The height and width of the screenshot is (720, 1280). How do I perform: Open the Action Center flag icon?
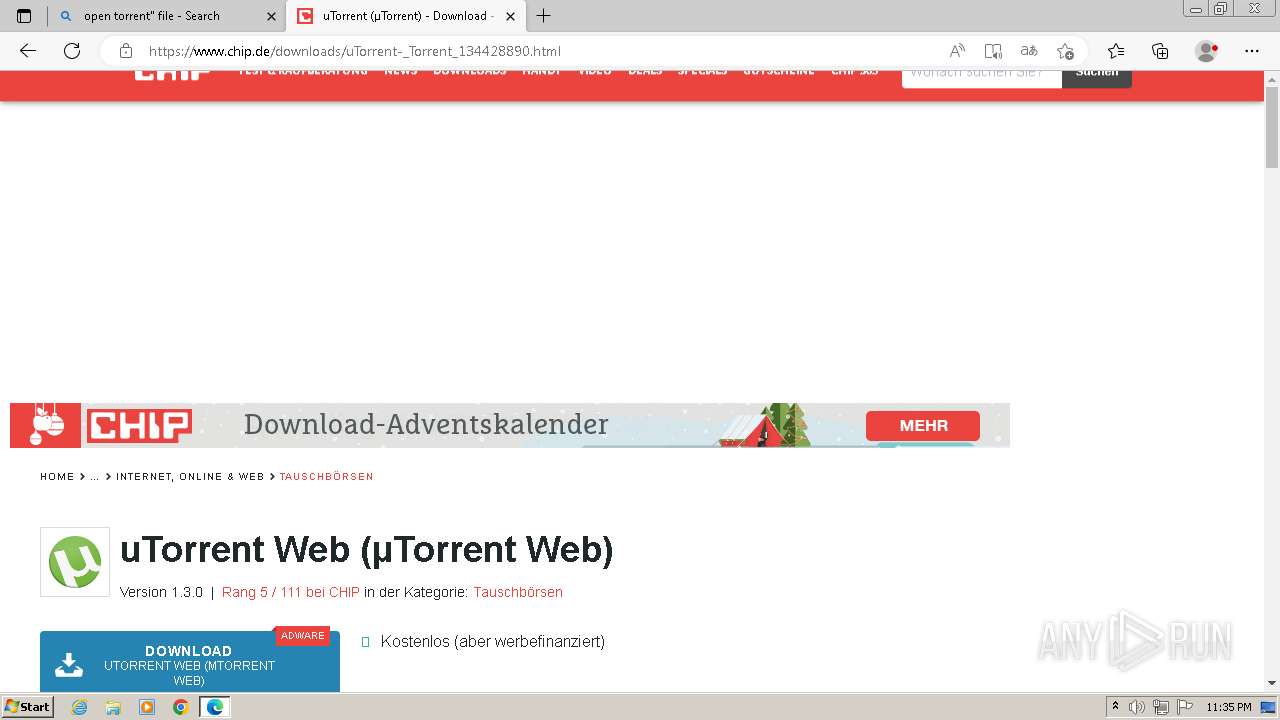point(1184,707)
